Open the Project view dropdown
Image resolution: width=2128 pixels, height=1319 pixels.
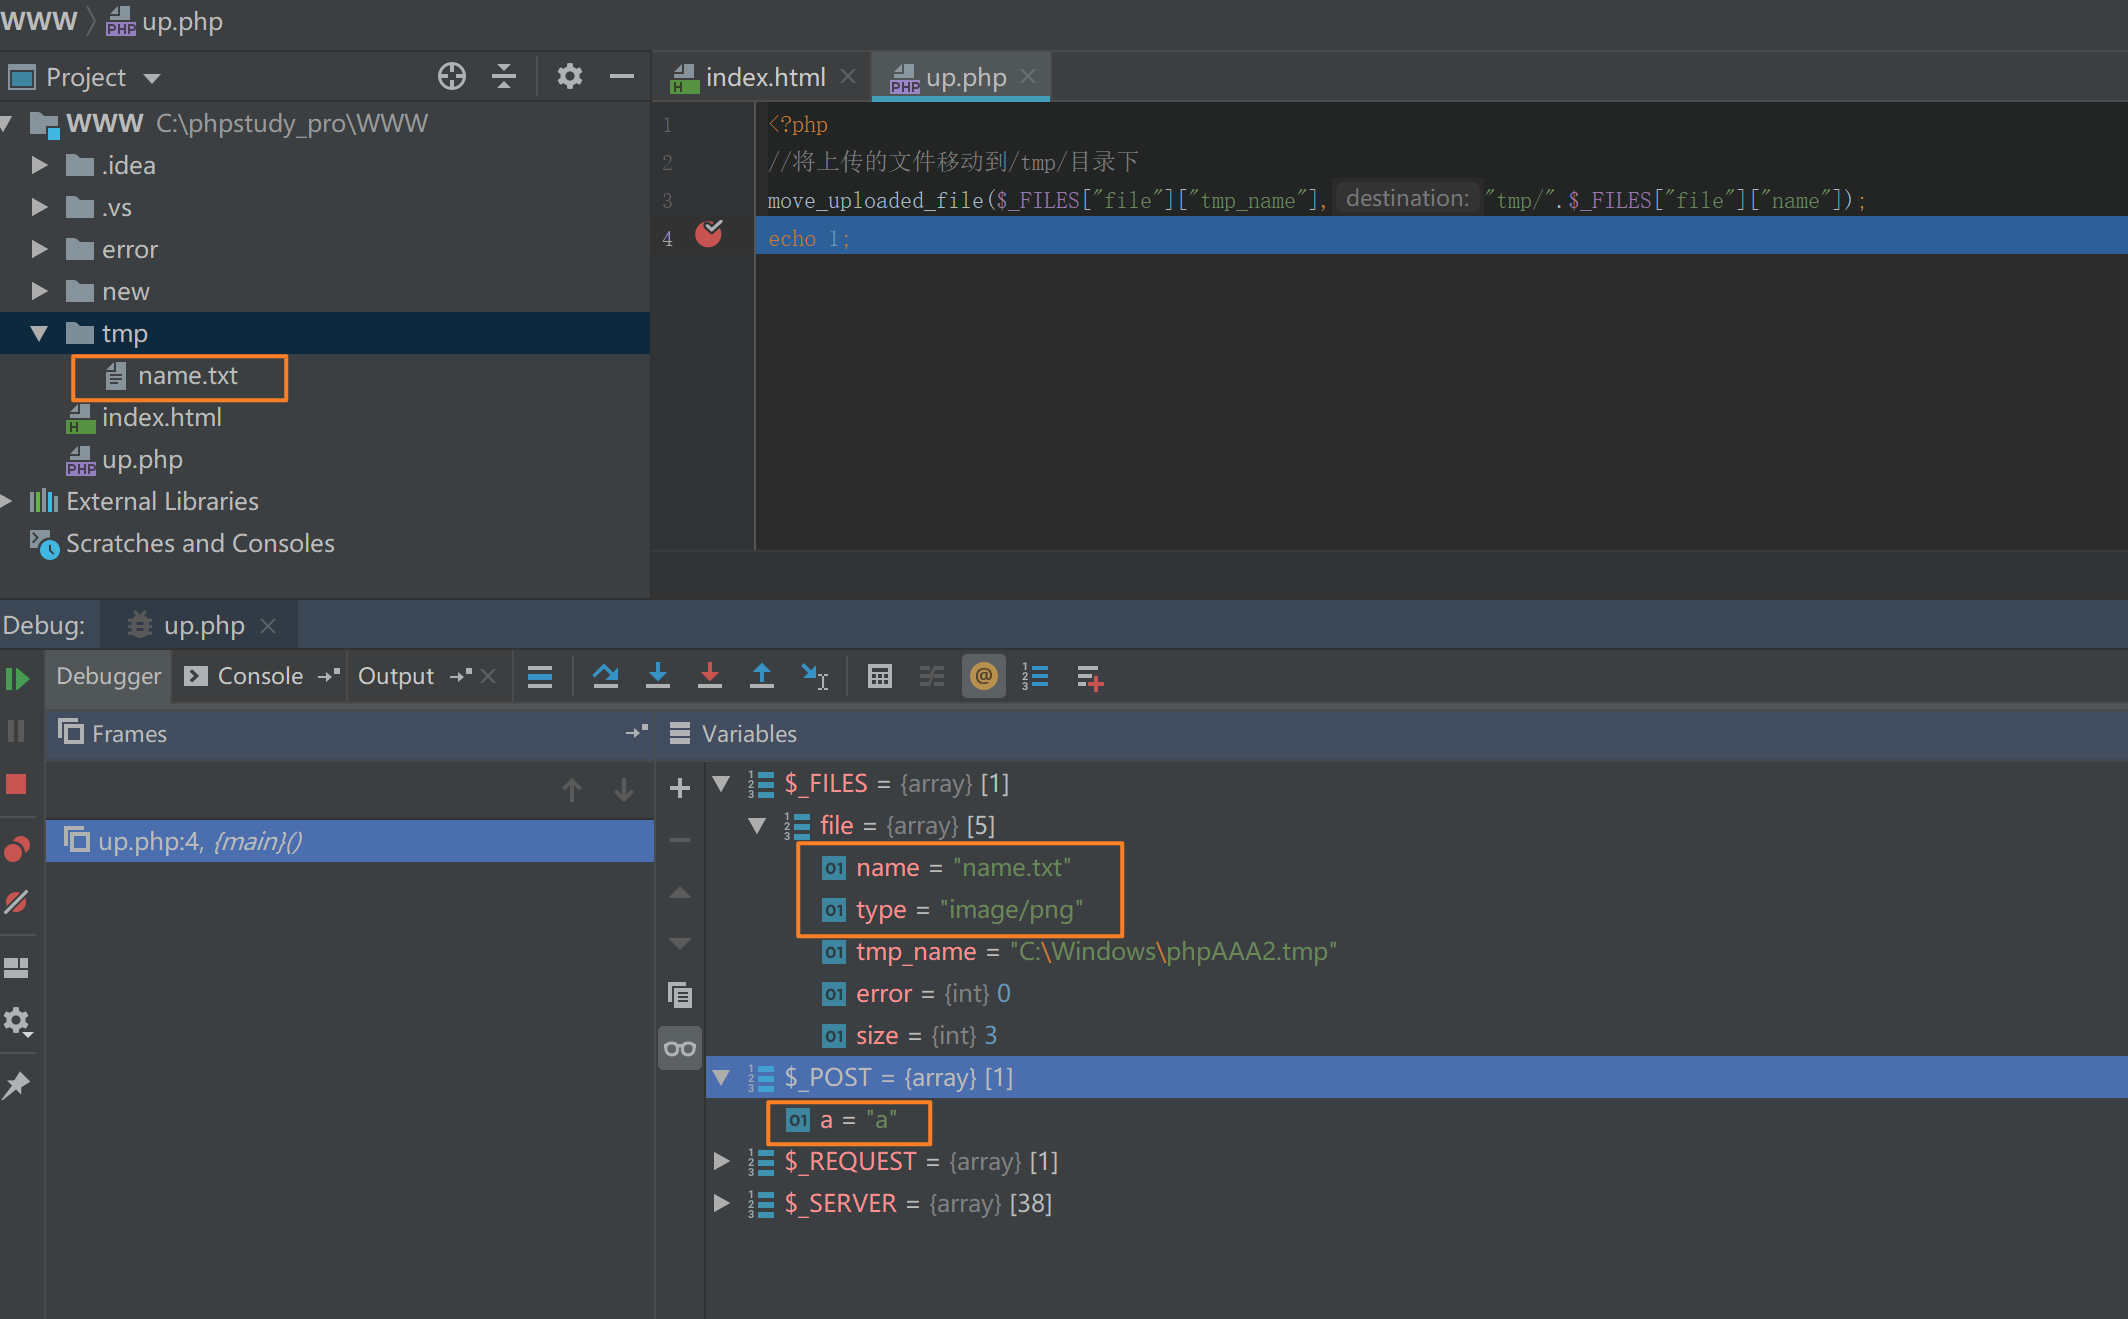pos(152,78)
